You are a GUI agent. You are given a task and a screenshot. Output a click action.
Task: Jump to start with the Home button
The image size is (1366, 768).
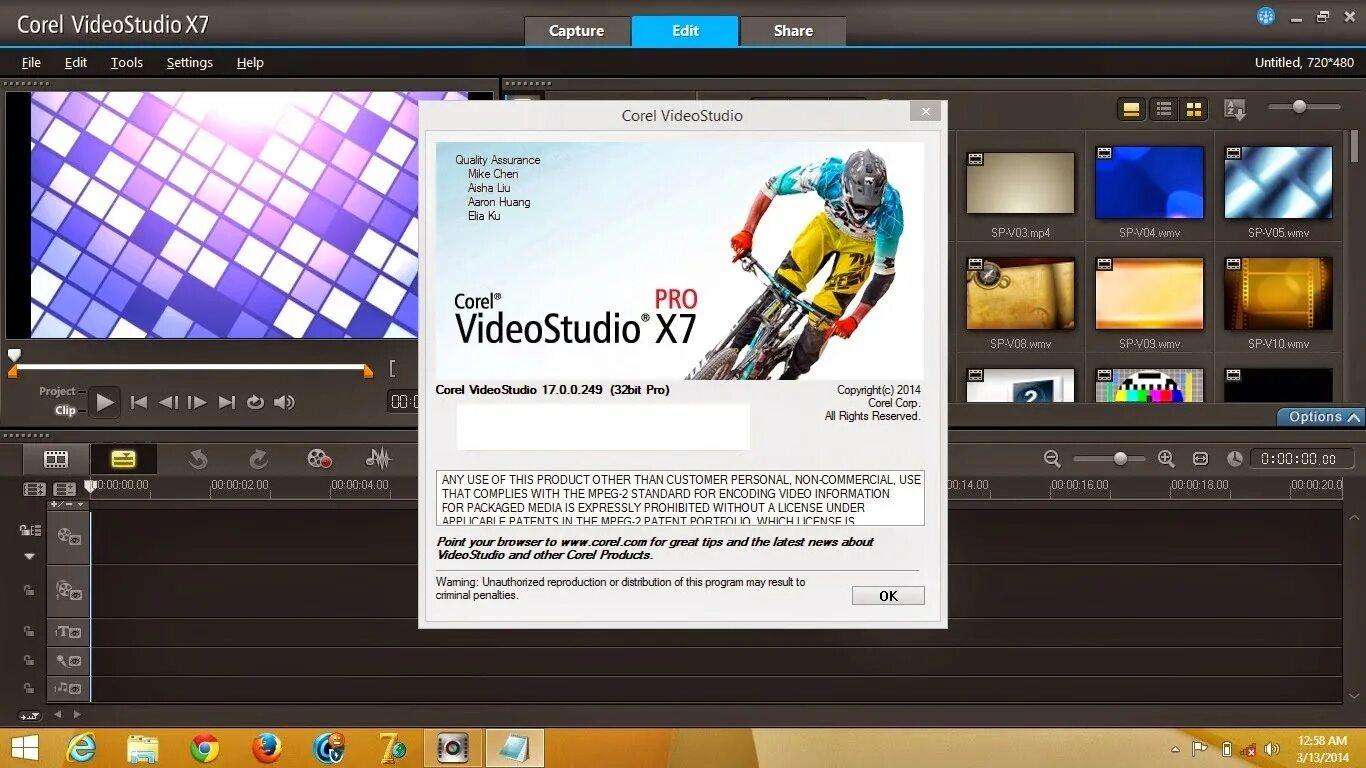point(139,402)
